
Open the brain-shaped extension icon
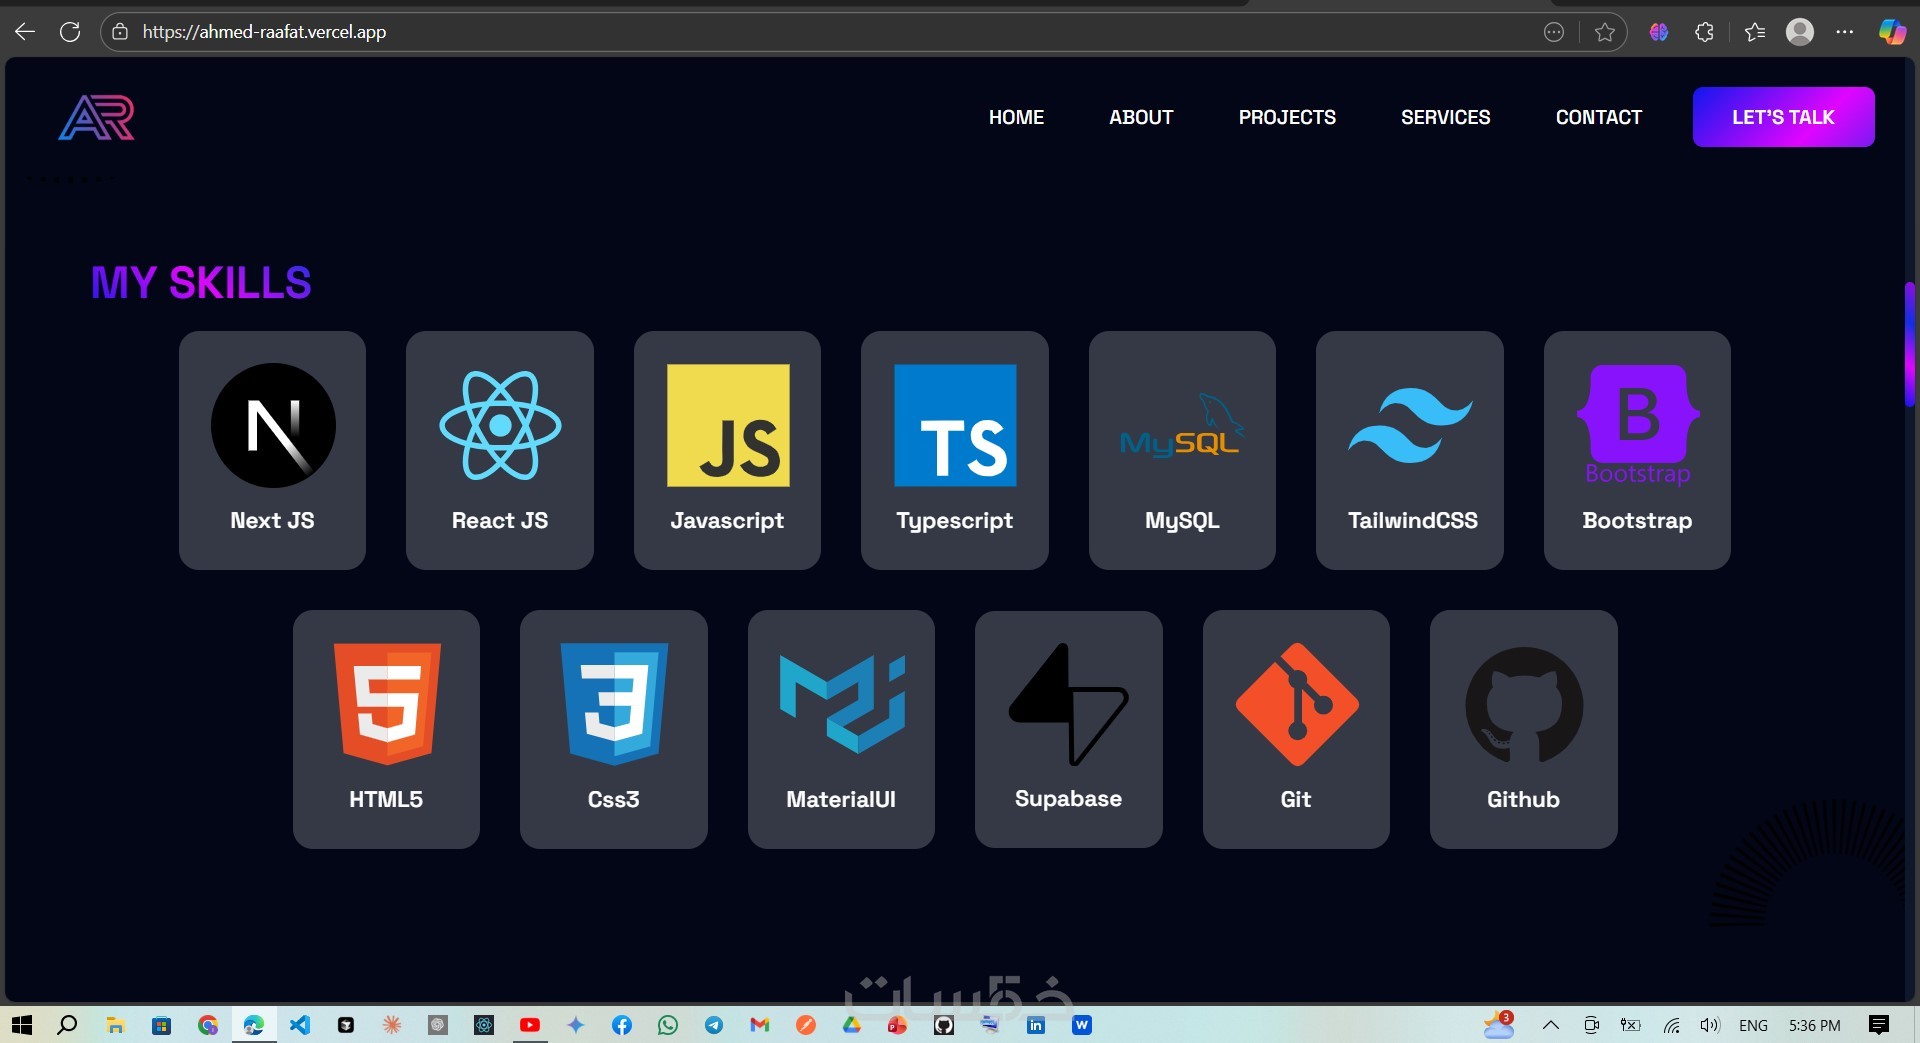pyautogui.click(x=1659, y=32)
